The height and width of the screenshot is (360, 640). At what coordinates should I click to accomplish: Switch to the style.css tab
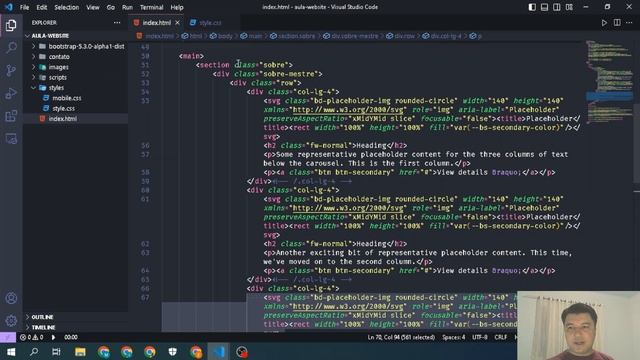click(x=211, y=23)
